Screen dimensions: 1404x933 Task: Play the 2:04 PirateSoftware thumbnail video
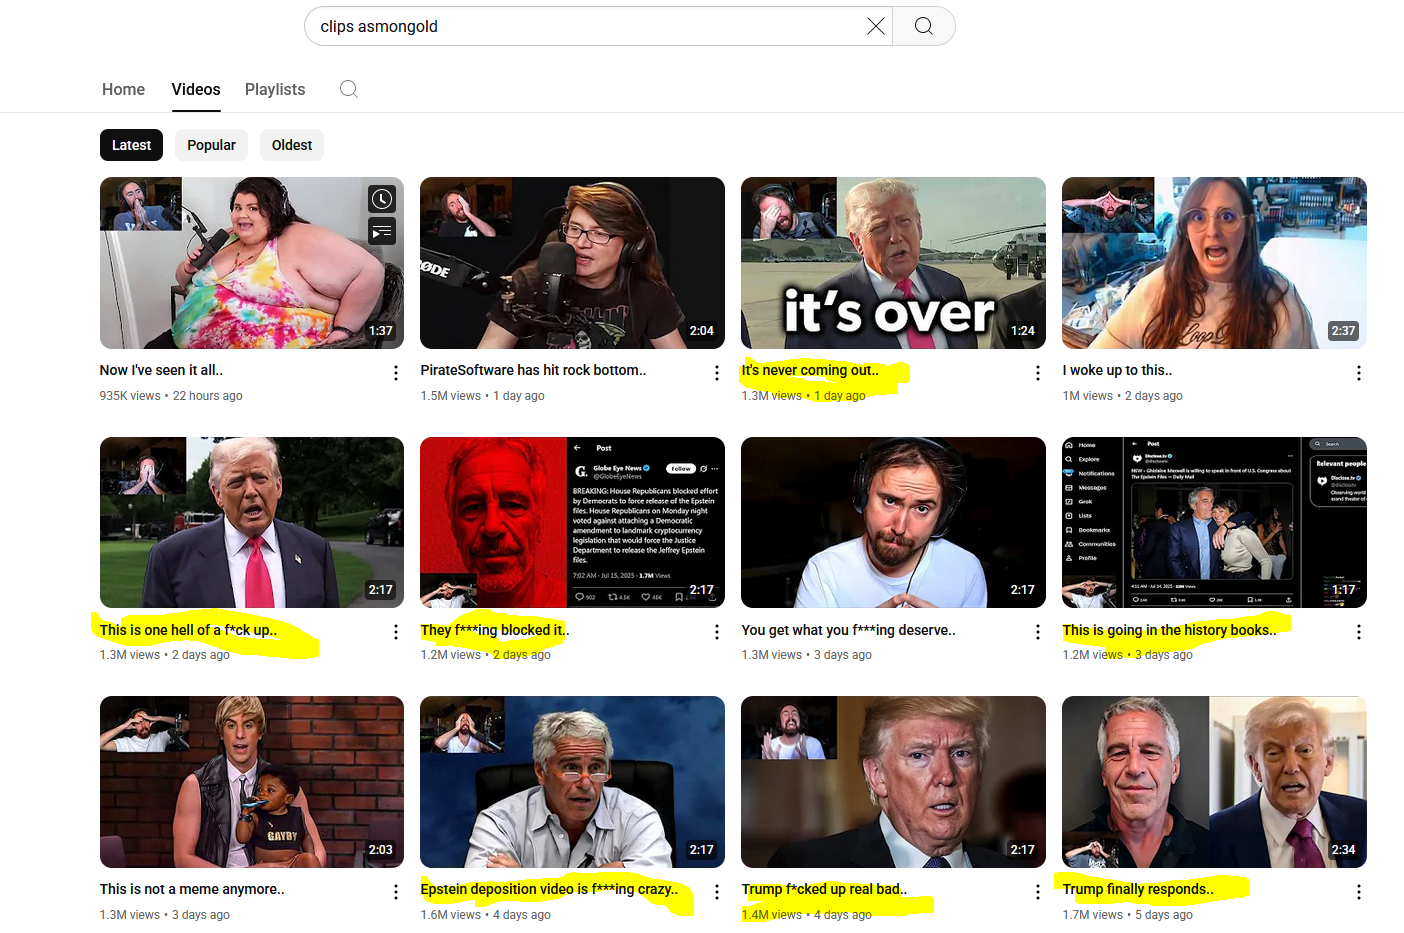point(572,263)
